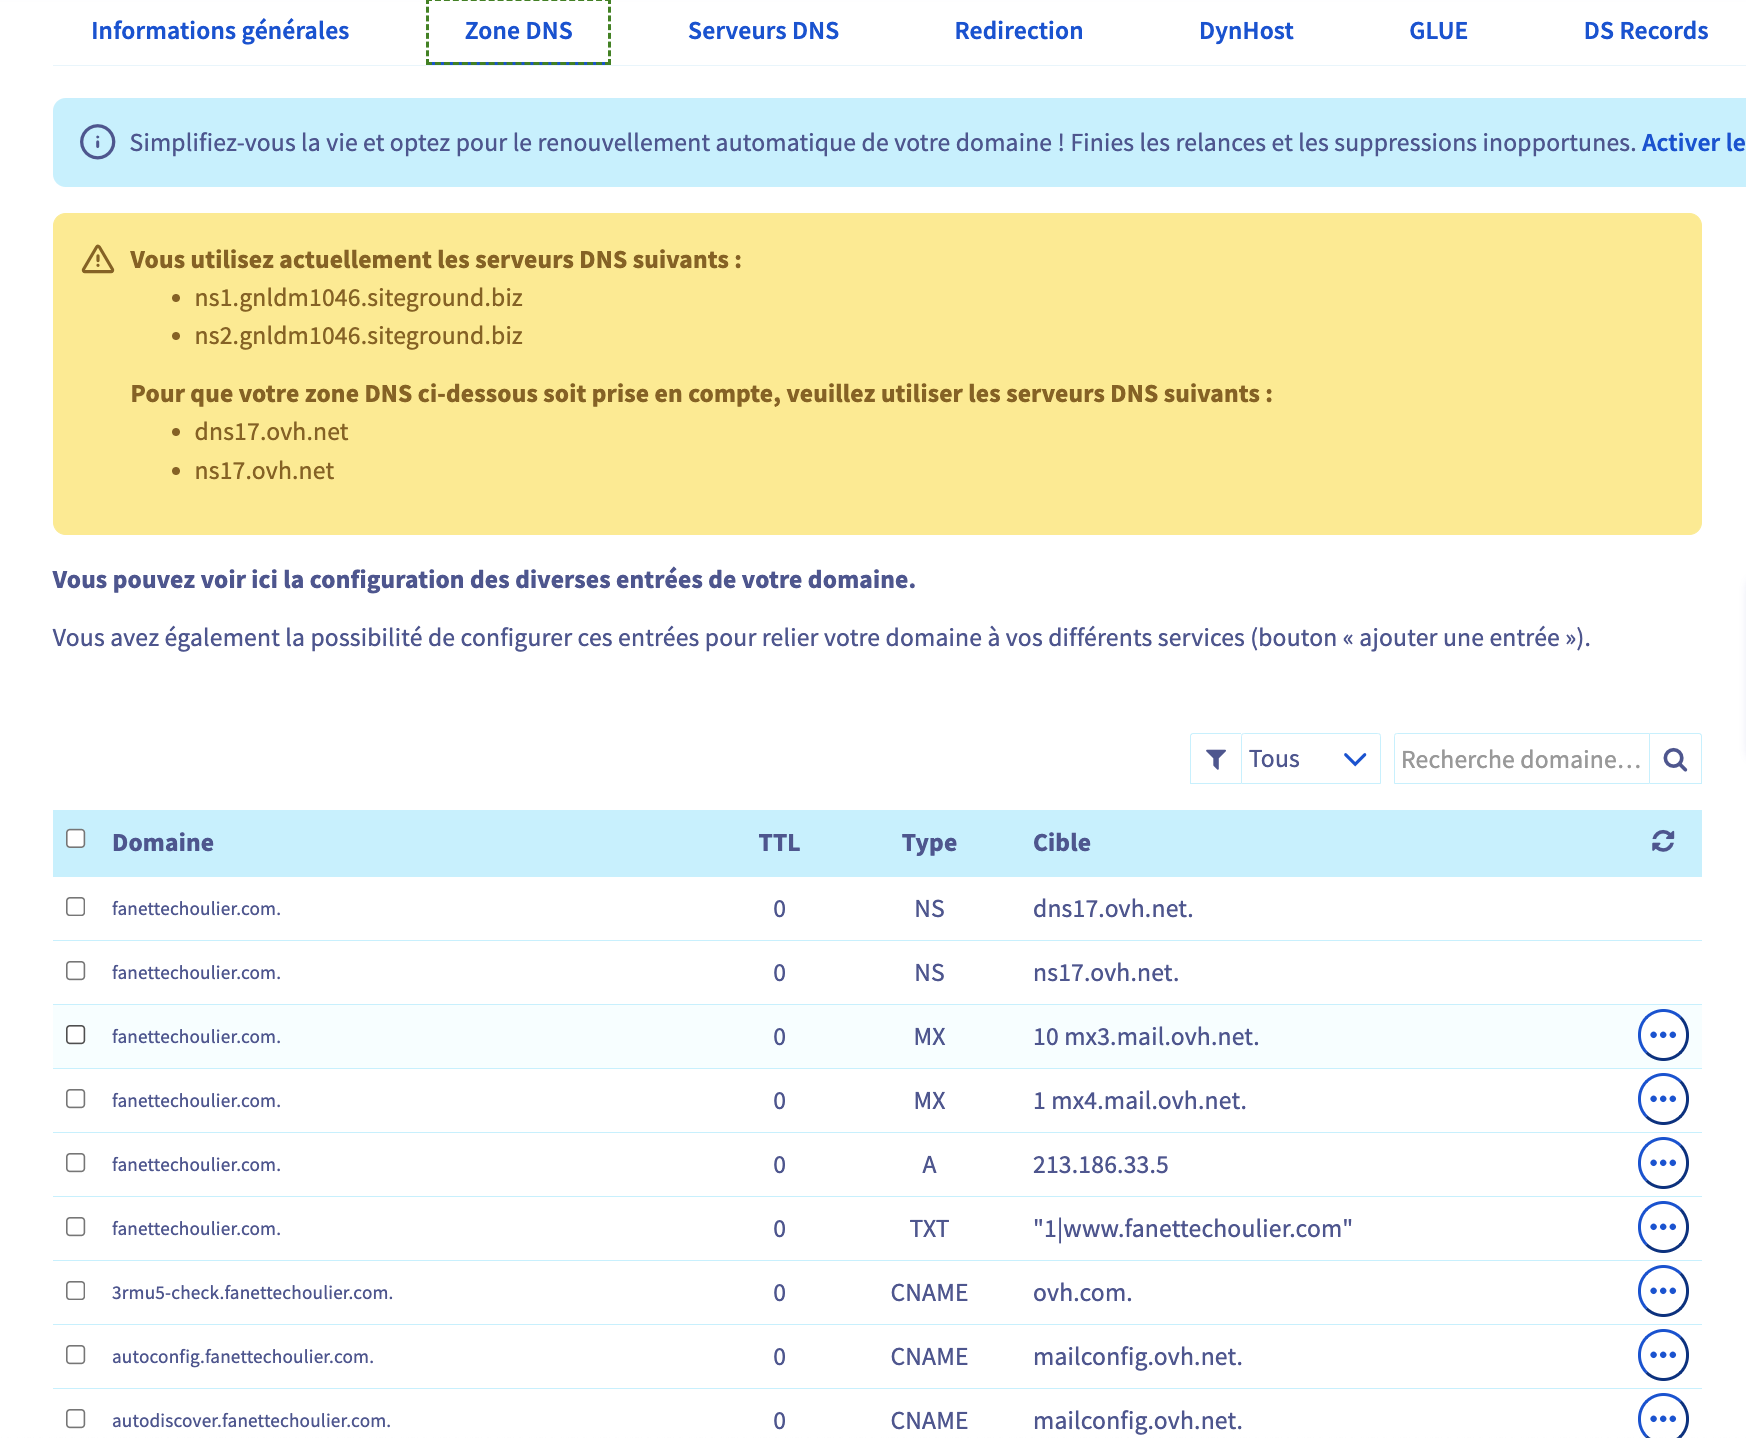Open actions menu for autoconfig CNAME record

point(1663,1355)
